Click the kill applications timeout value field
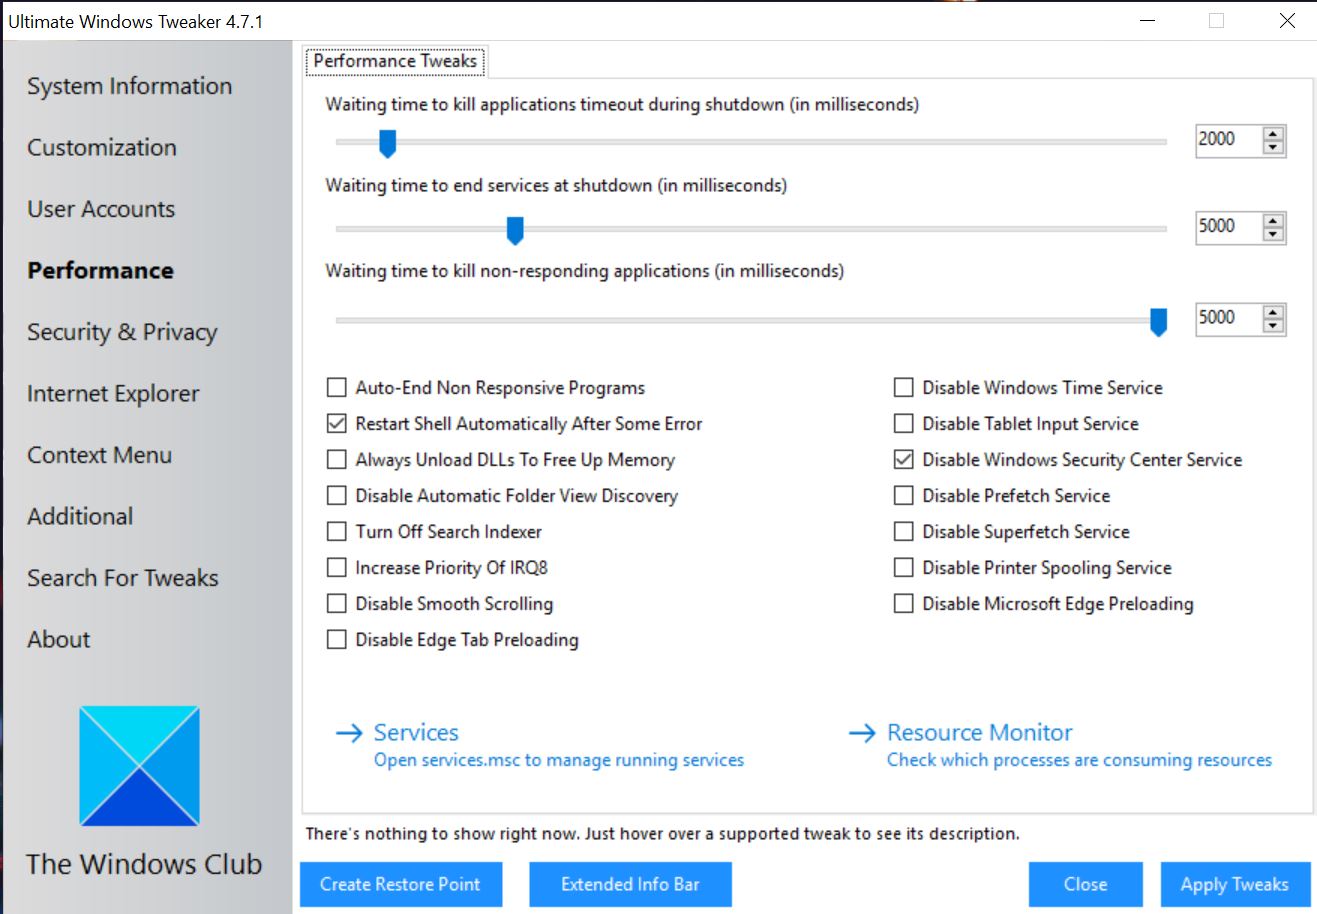This screenshot has height=914, width=1317. pos(1229,140)
